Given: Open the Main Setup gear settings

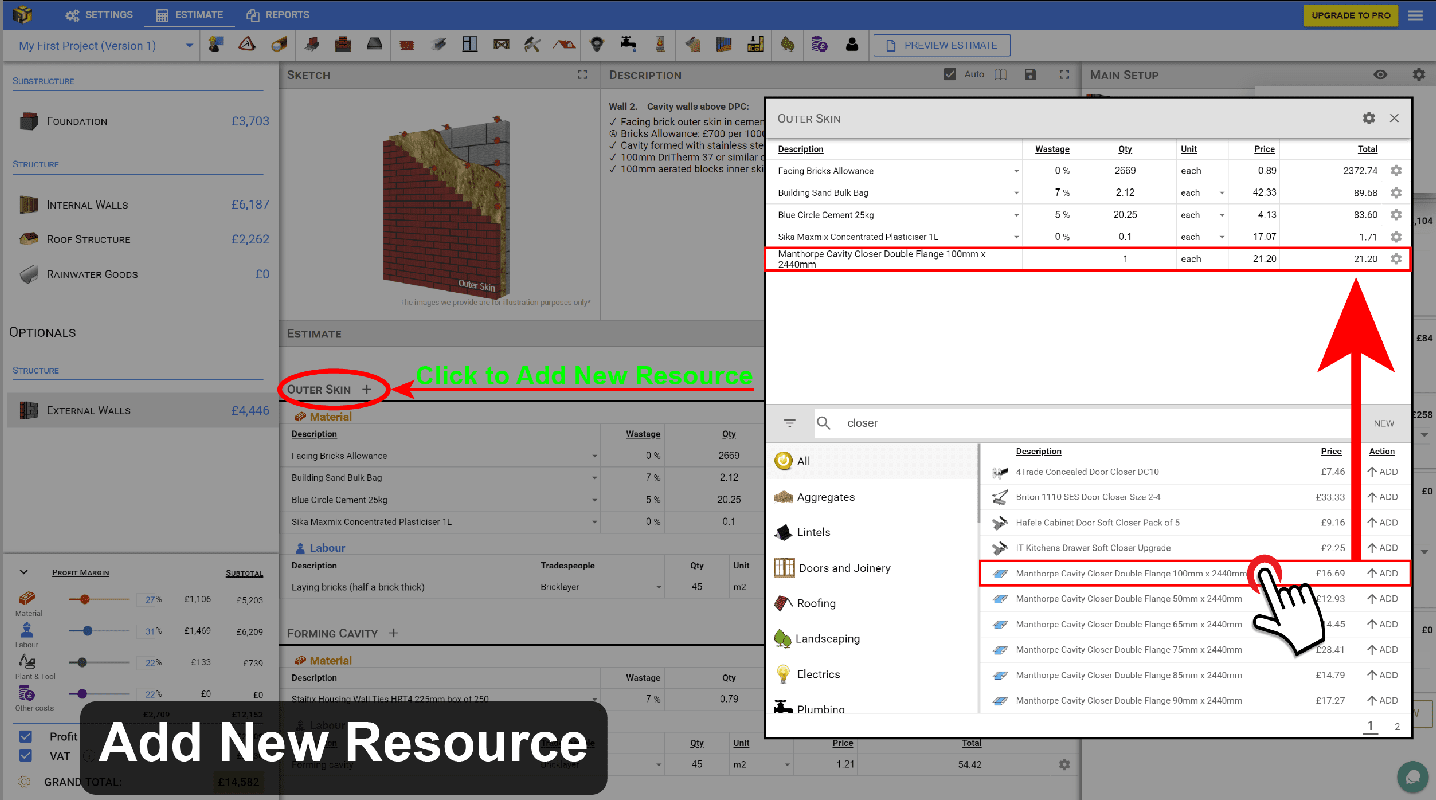Looking at the screenshot, I should pyautogui.click(x=1418, y=75).
